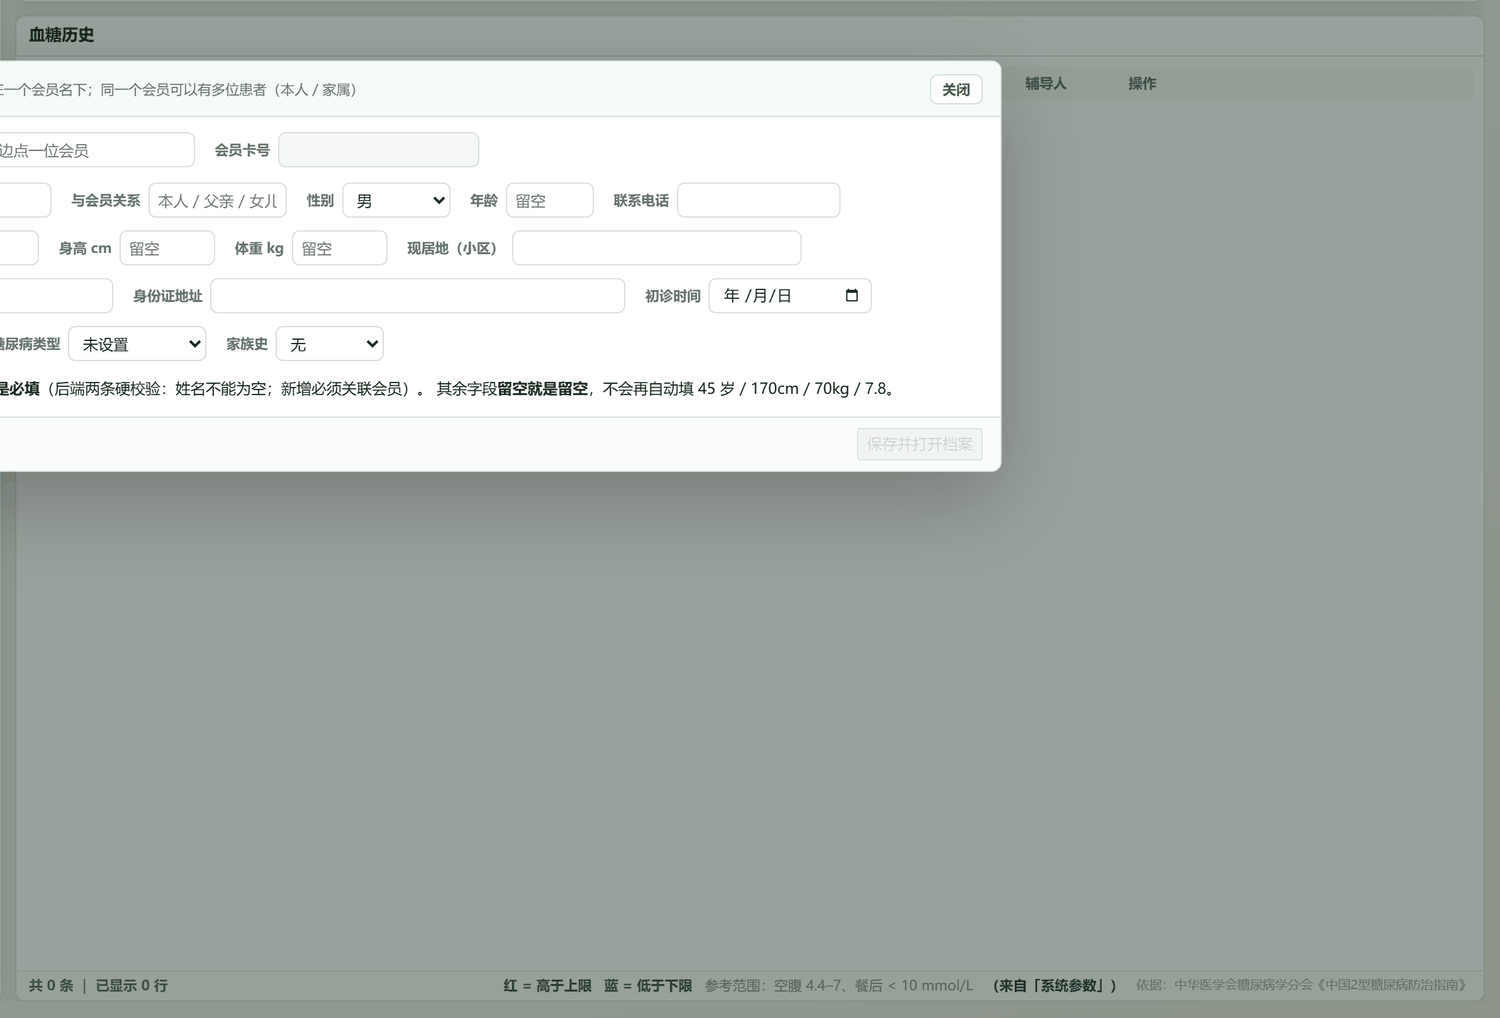Viewport: 1500px width, 1018px height.
Task: Click the 操作 column header
Action: click(1142, 84)
